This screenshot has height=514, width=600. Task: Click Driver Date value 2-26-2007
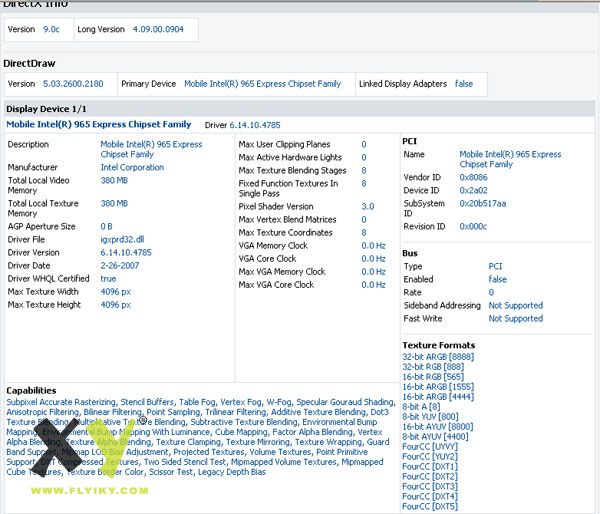coord(120,266)
